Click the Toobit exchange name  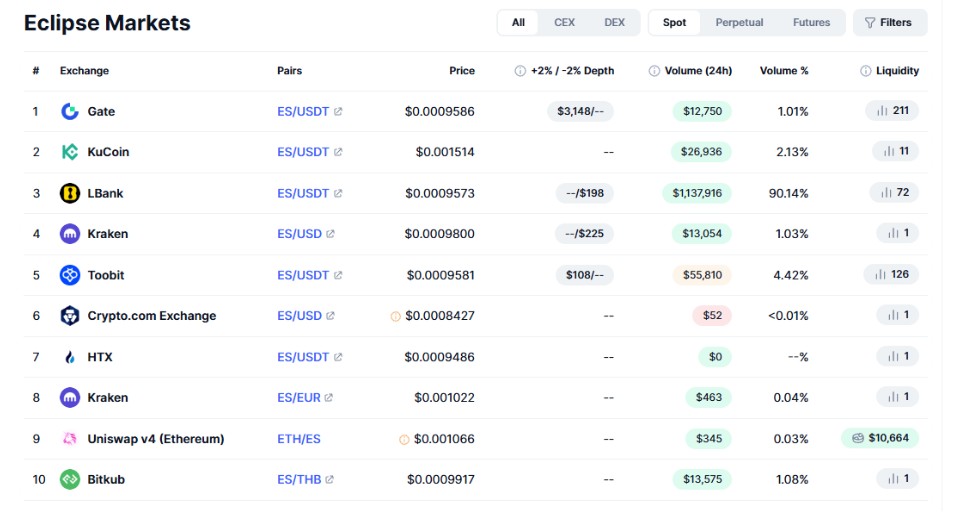click(106, 275)
